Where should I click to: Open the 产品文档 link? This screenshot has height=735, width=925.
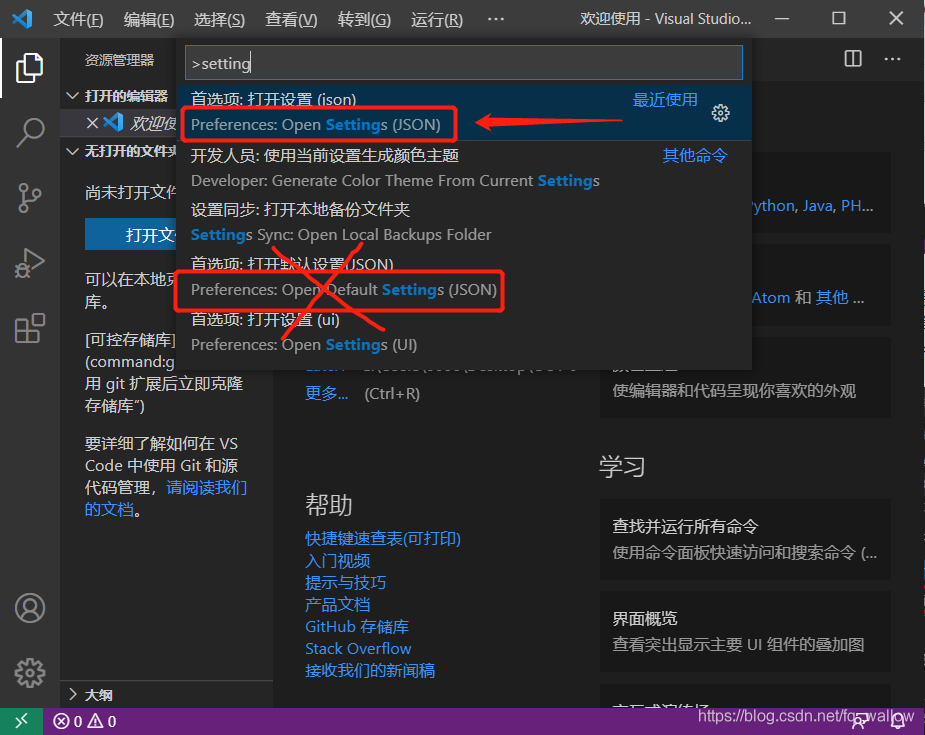click(x=337, y=604)
